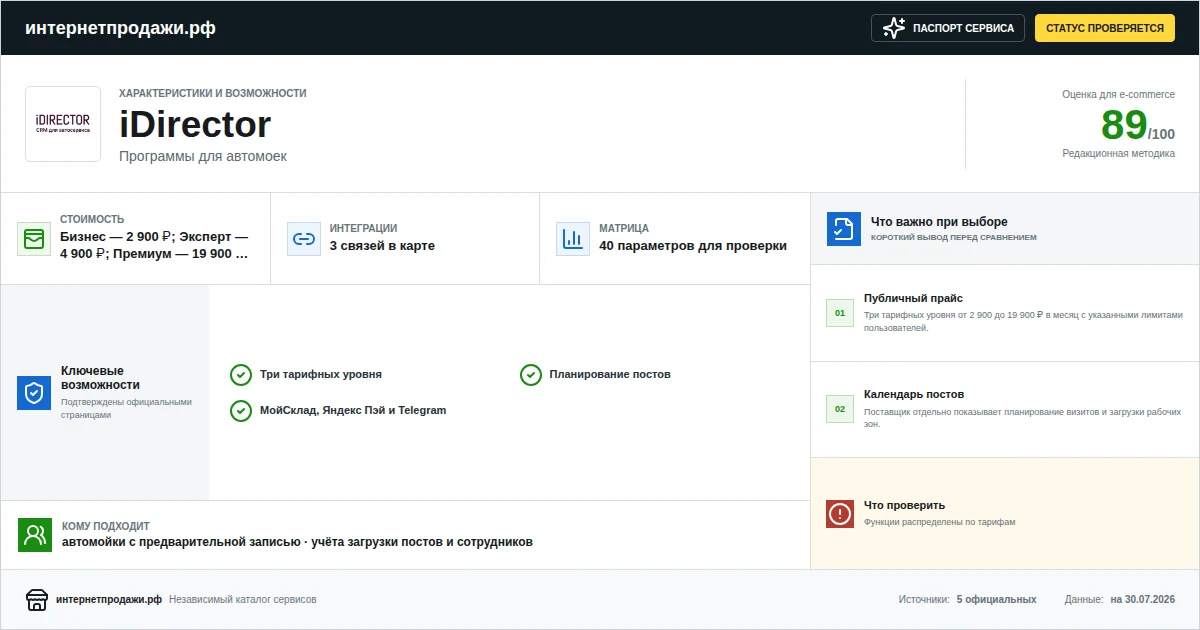Click check icon beside МойСклад, Яндекс Пэй и Telegram
1200x630 pixels.
pos(241,411)
